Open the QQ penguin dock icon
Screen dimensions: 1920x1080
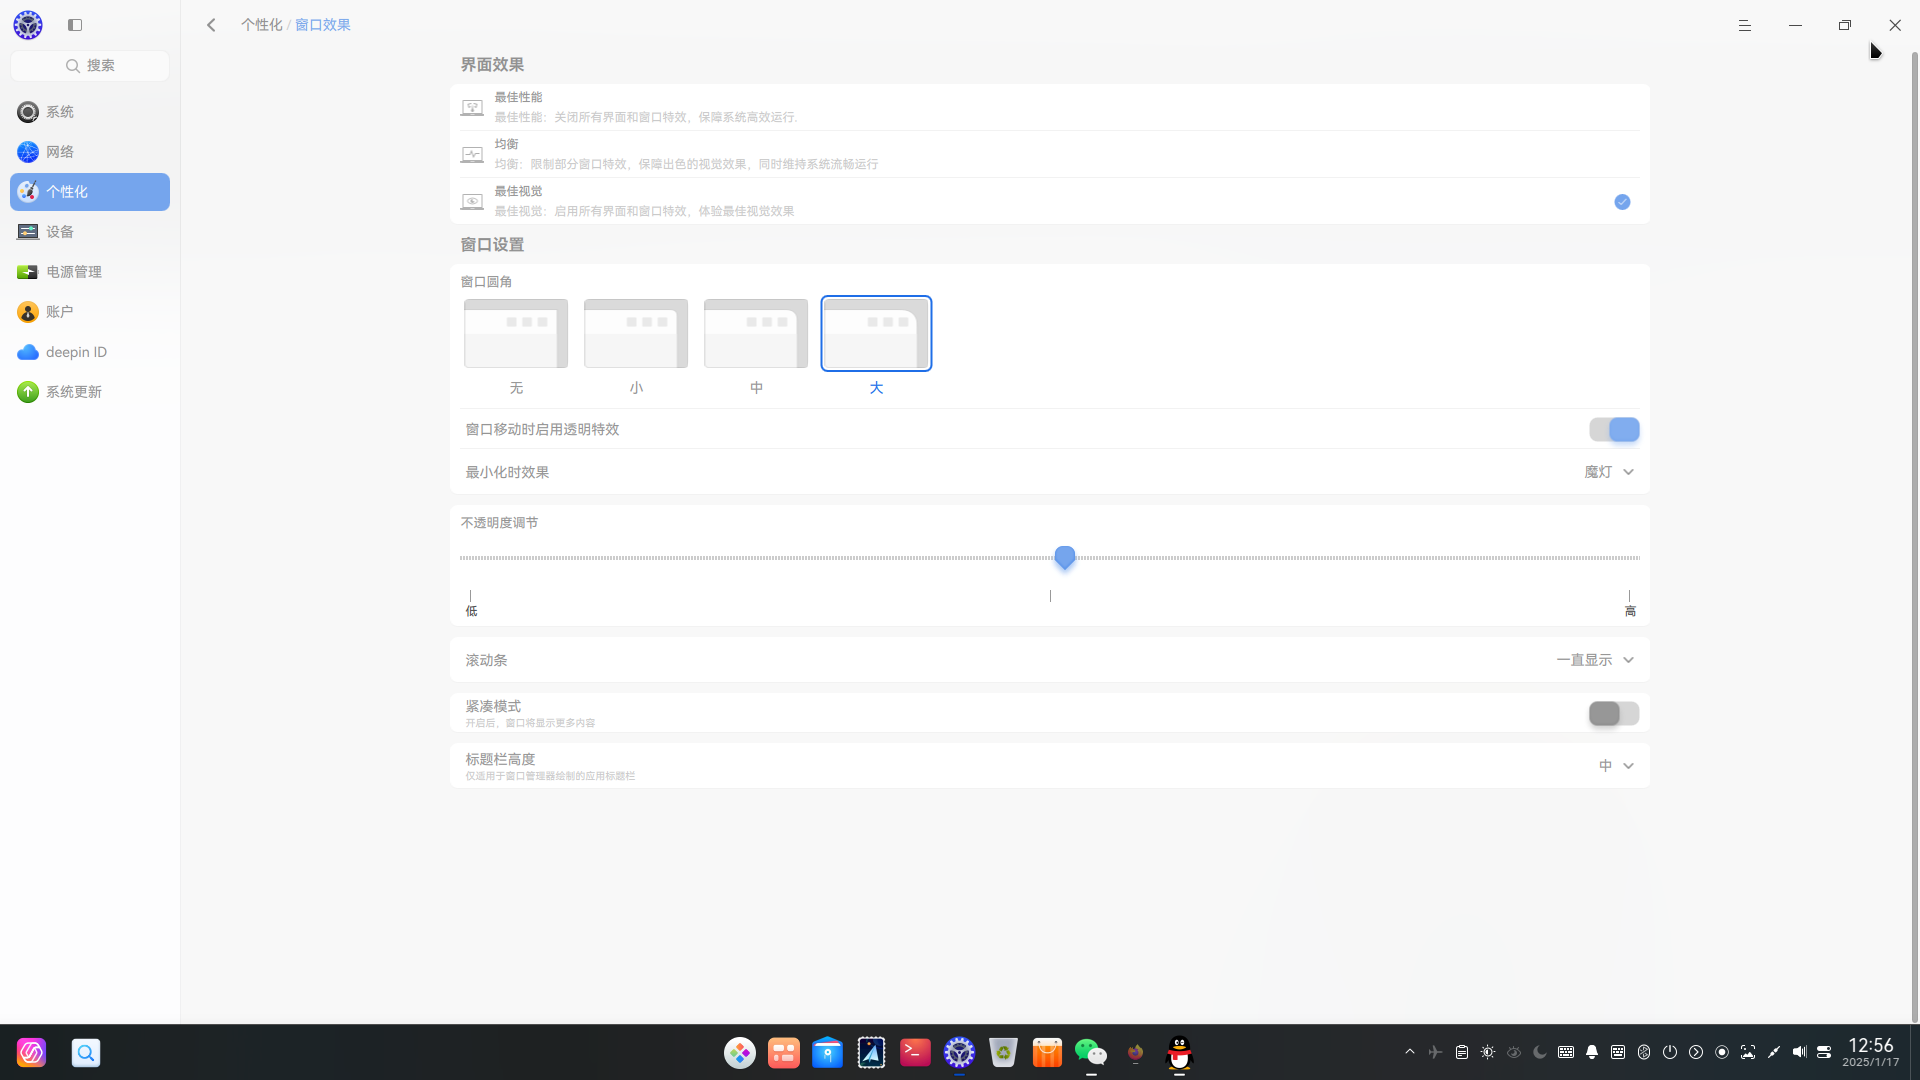pos(1179,1052)
